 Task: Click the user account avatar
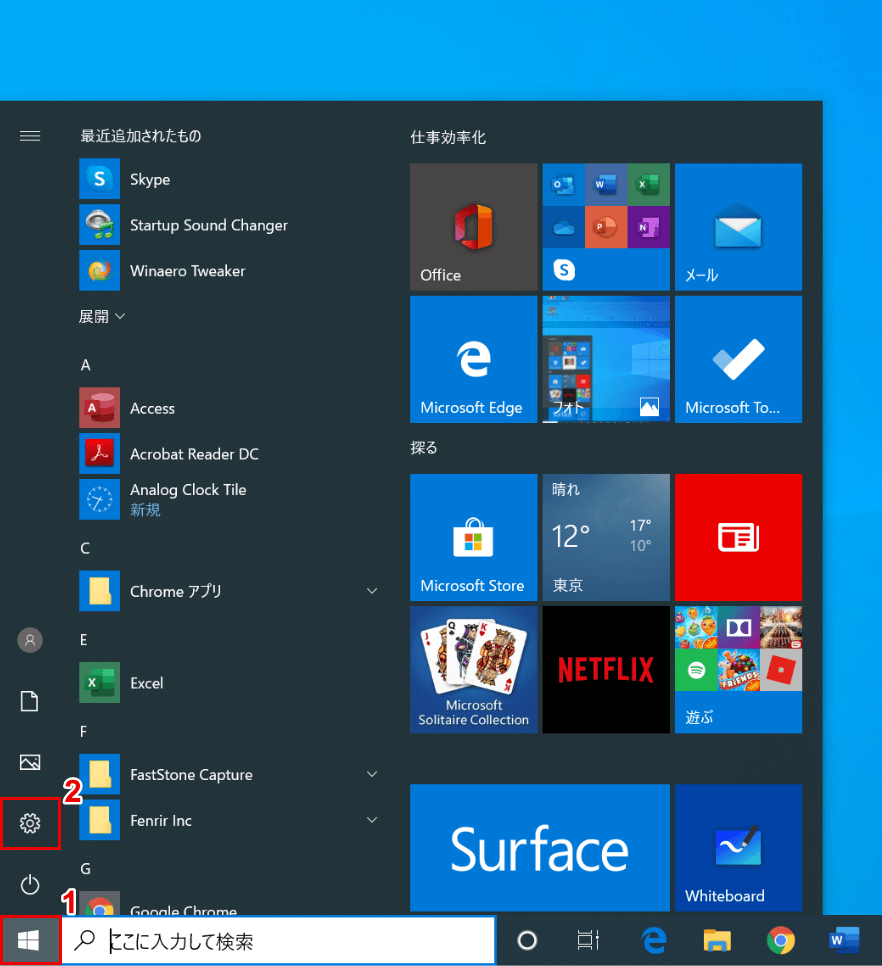click(x=30, y=640)
